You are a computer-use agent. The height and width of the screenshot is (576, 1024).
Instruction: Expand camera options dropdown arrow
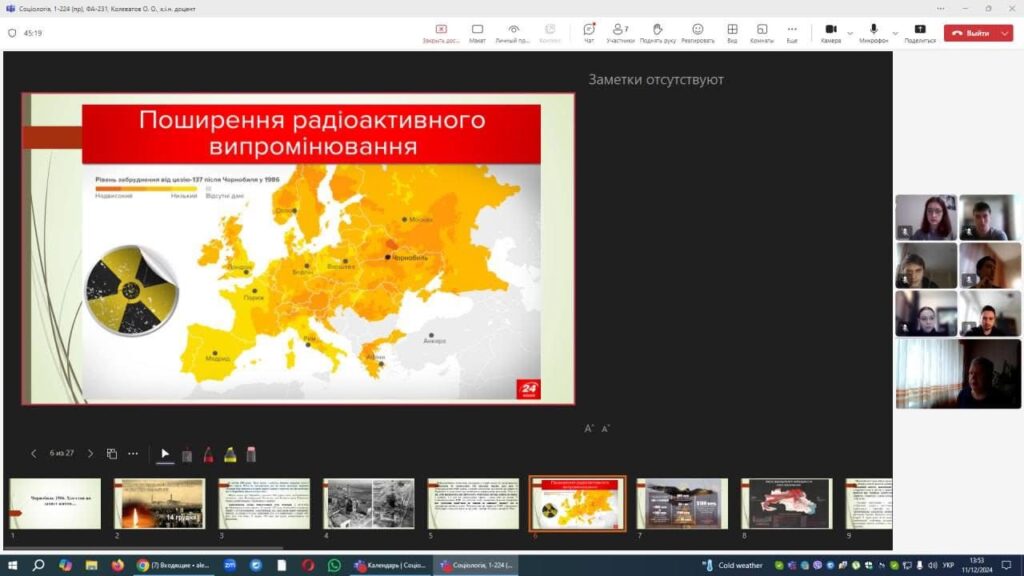850,33
